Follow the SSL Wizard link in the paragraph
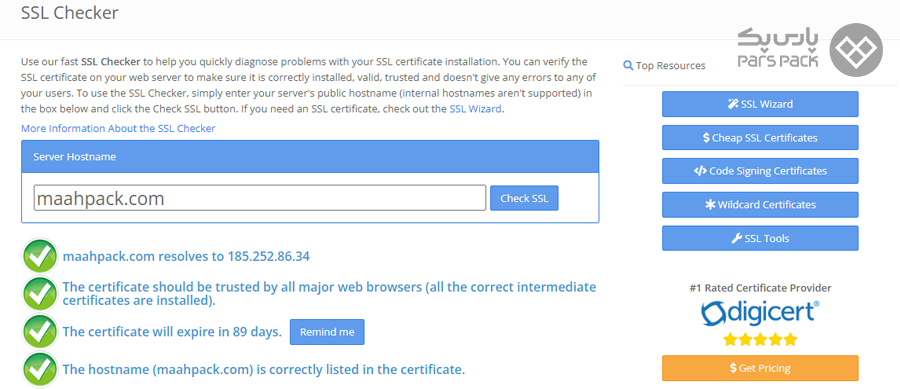900x389 pixels. pyautogui.click(x=475, y=108)
